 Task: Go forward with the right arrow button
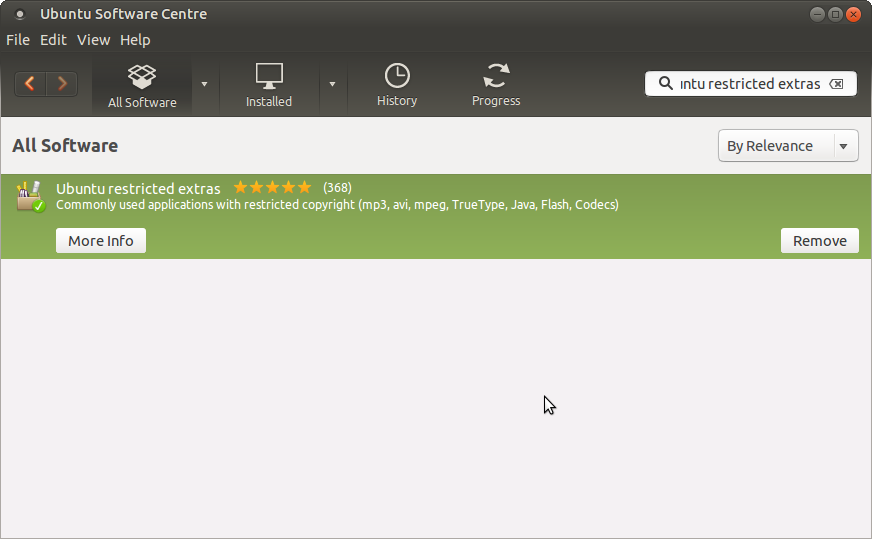62,84
